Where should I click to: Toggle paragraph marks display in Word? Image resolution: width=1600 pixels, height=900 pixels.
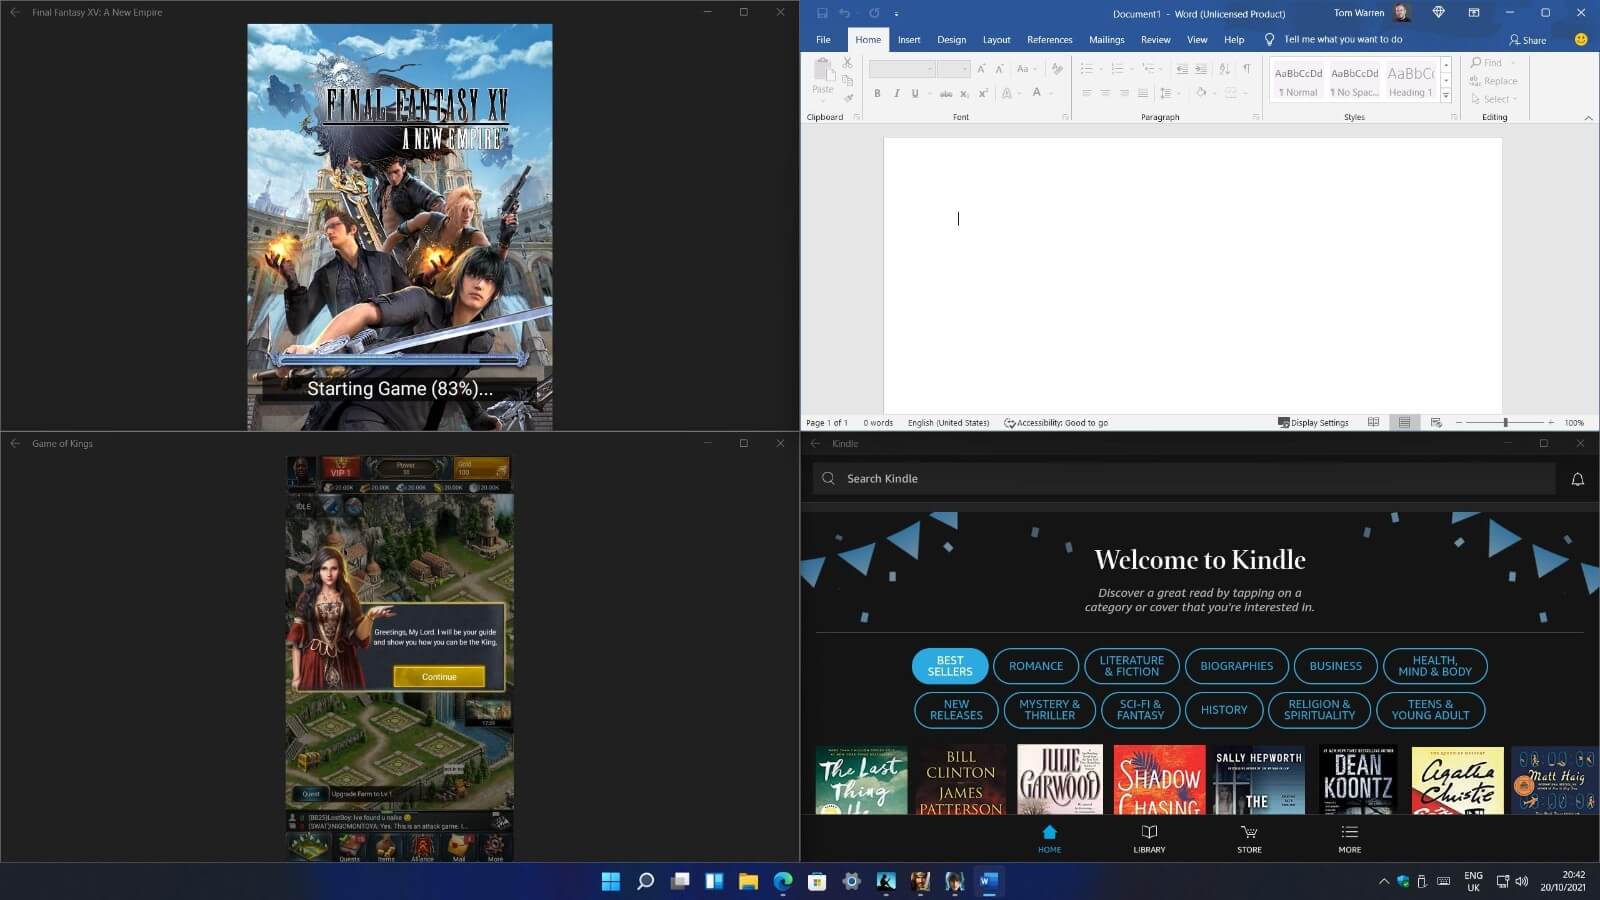[x=1247, y=69]
